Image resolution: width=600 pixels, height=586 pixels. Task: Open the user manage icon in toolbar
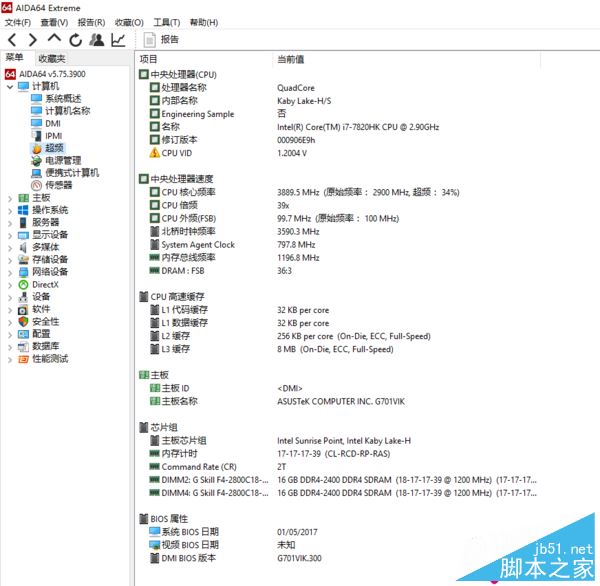pos(97,39)
